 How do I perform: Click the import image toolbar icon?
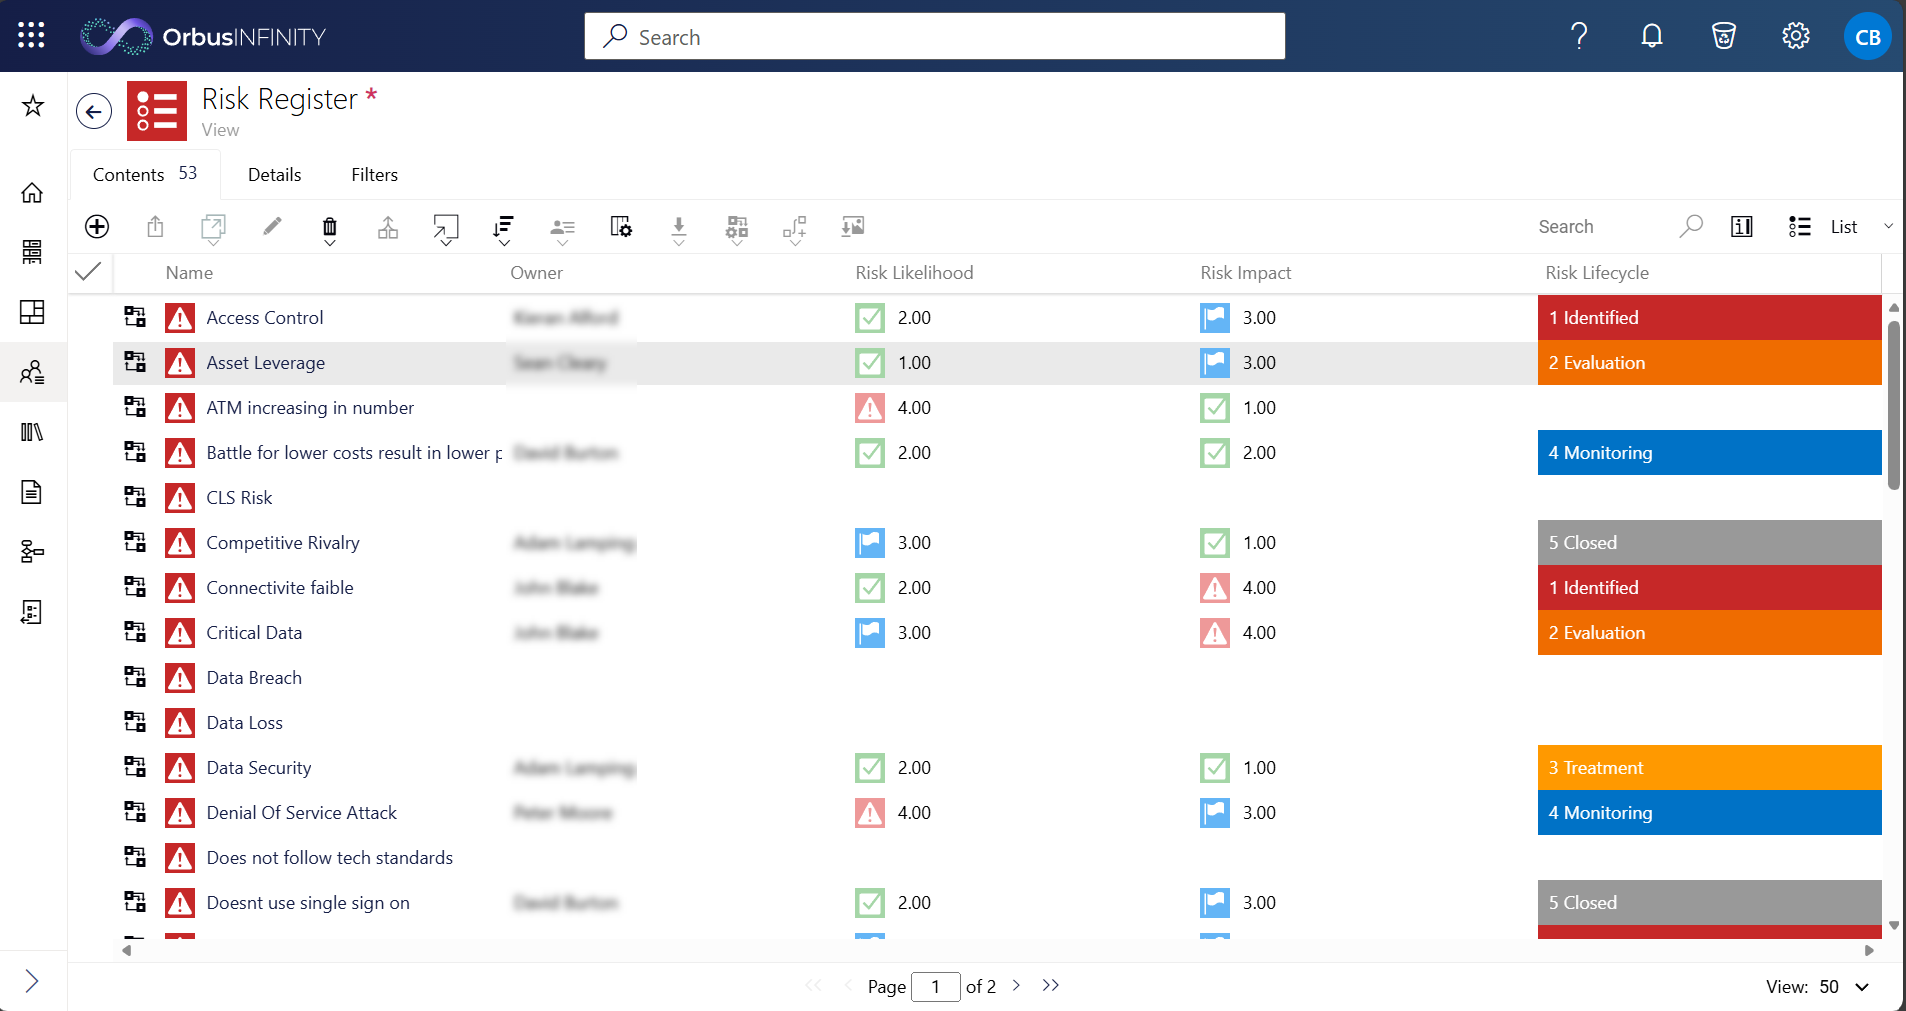tap(853, 227)
